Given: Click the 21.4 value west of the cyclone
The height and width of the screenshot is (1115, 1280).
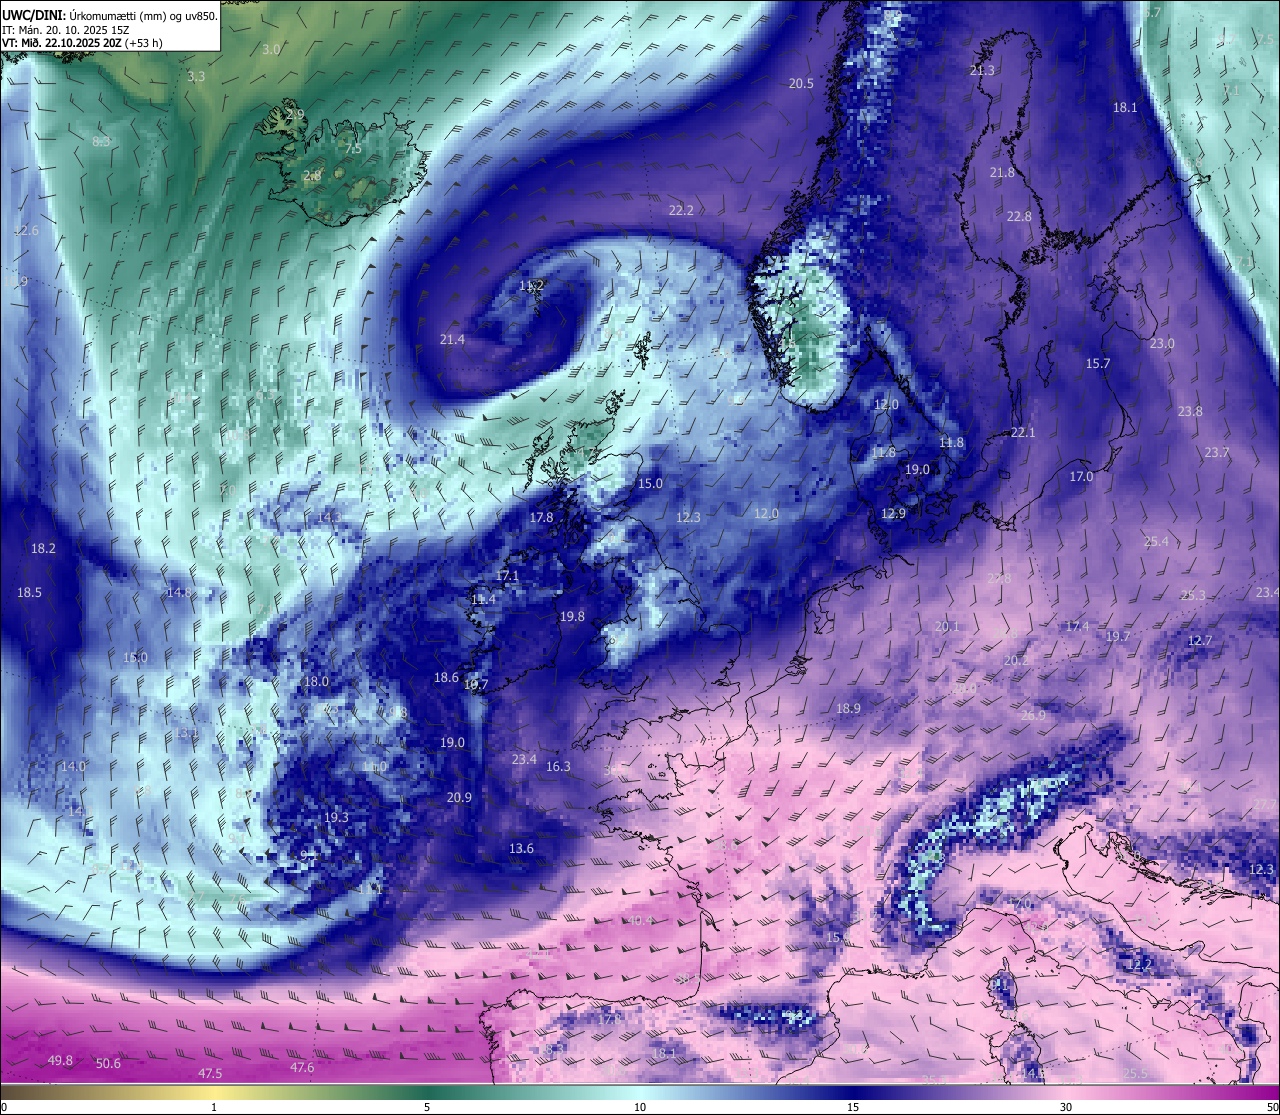Looking at the screenshot, I should click(x=452, y=339).
